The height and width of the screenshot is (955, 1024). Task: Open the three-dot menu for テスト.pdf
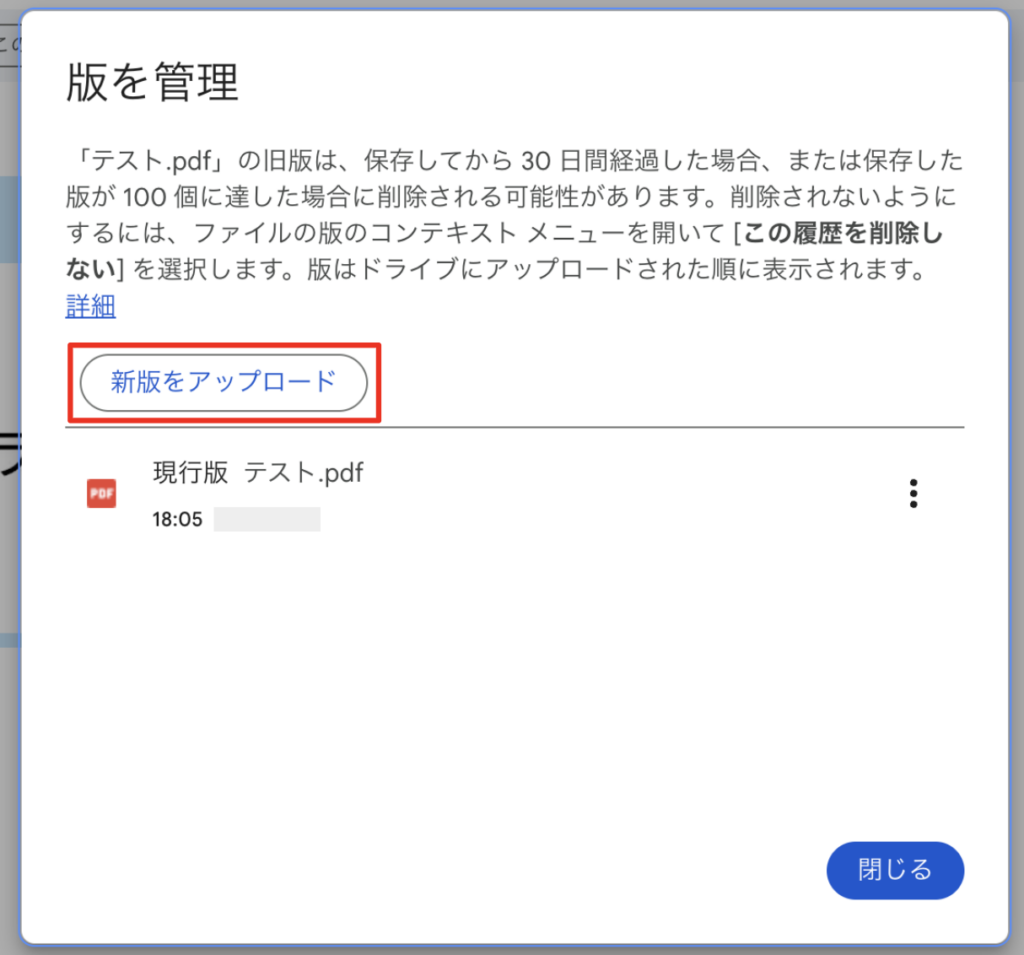click(x=914, y=493)
